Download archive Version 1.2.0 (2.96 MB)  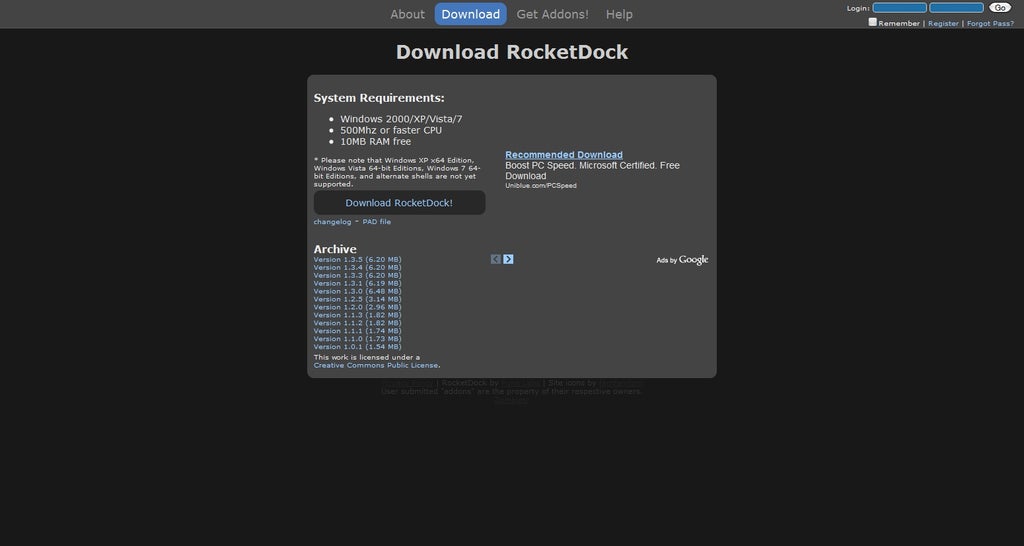[357, 307]
